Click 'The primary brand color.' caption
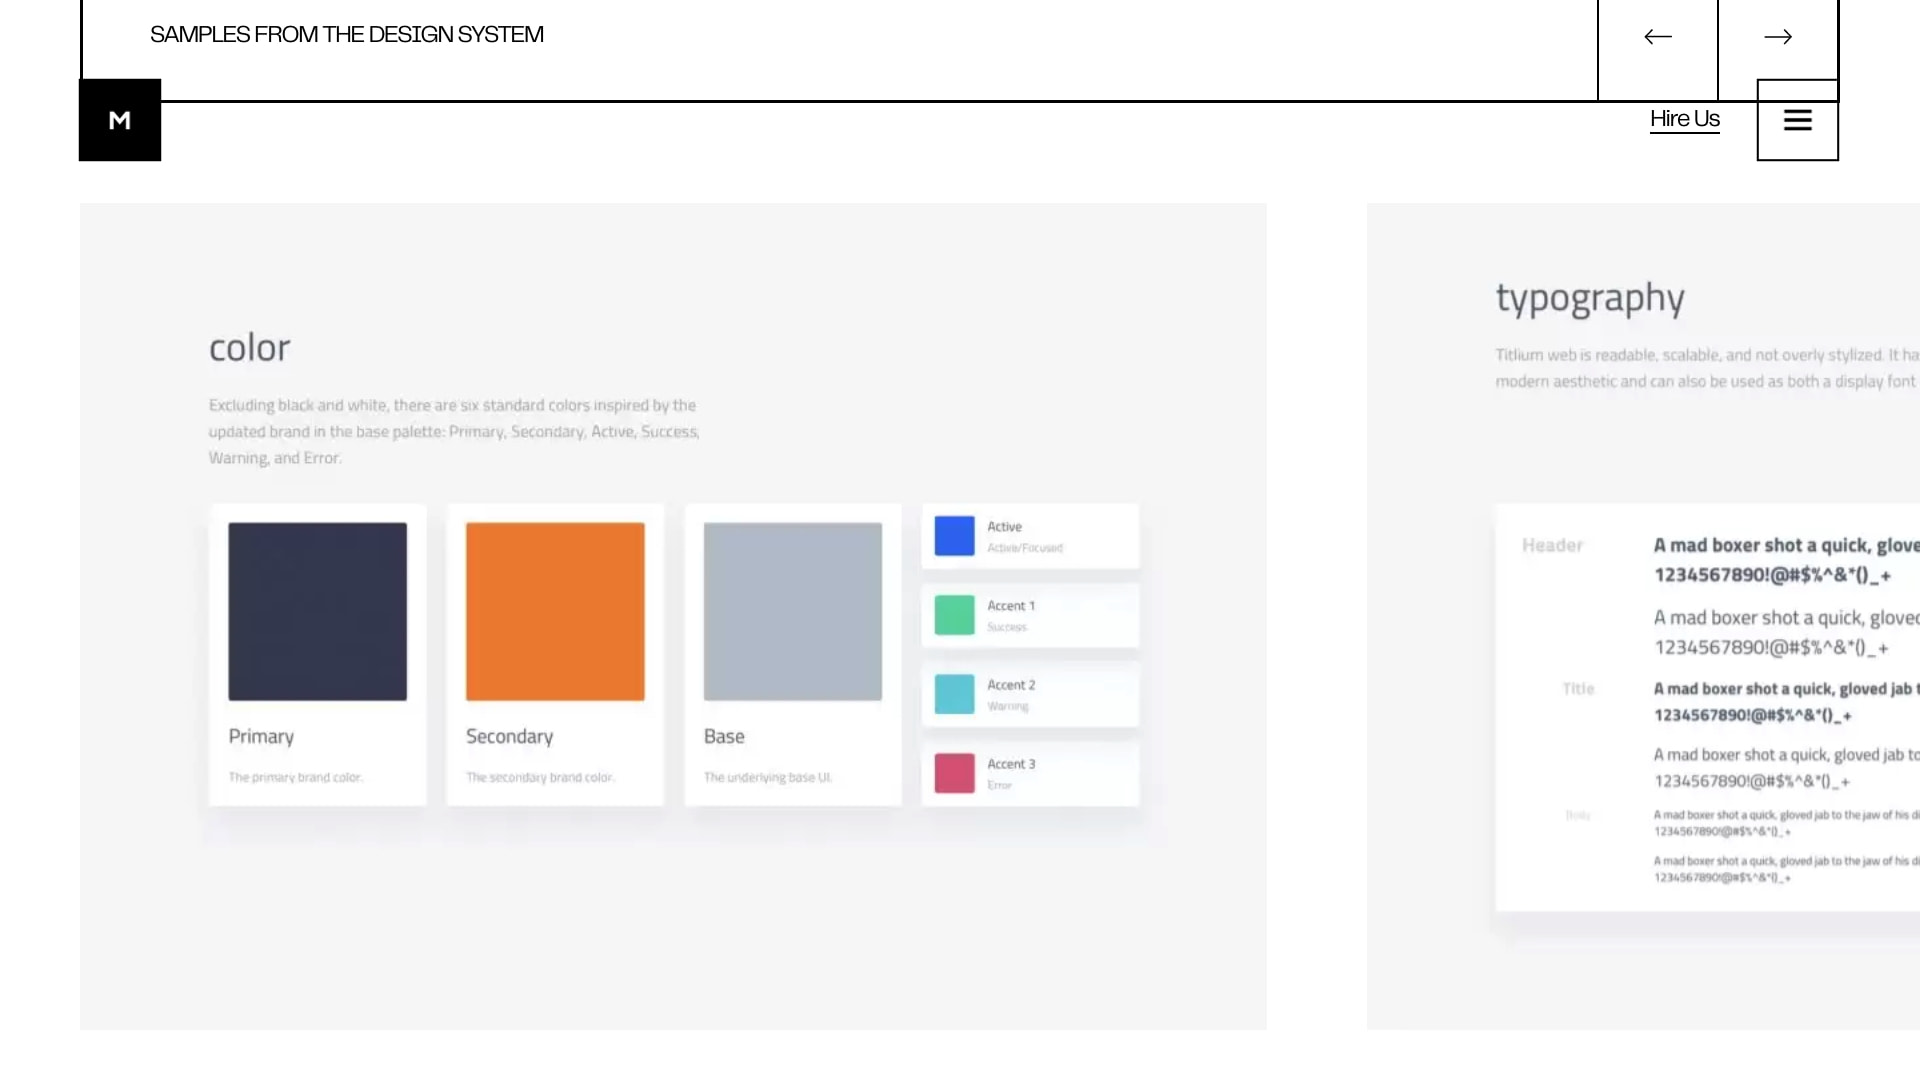Viewport: 1920px width, 1080px height. 295,777
